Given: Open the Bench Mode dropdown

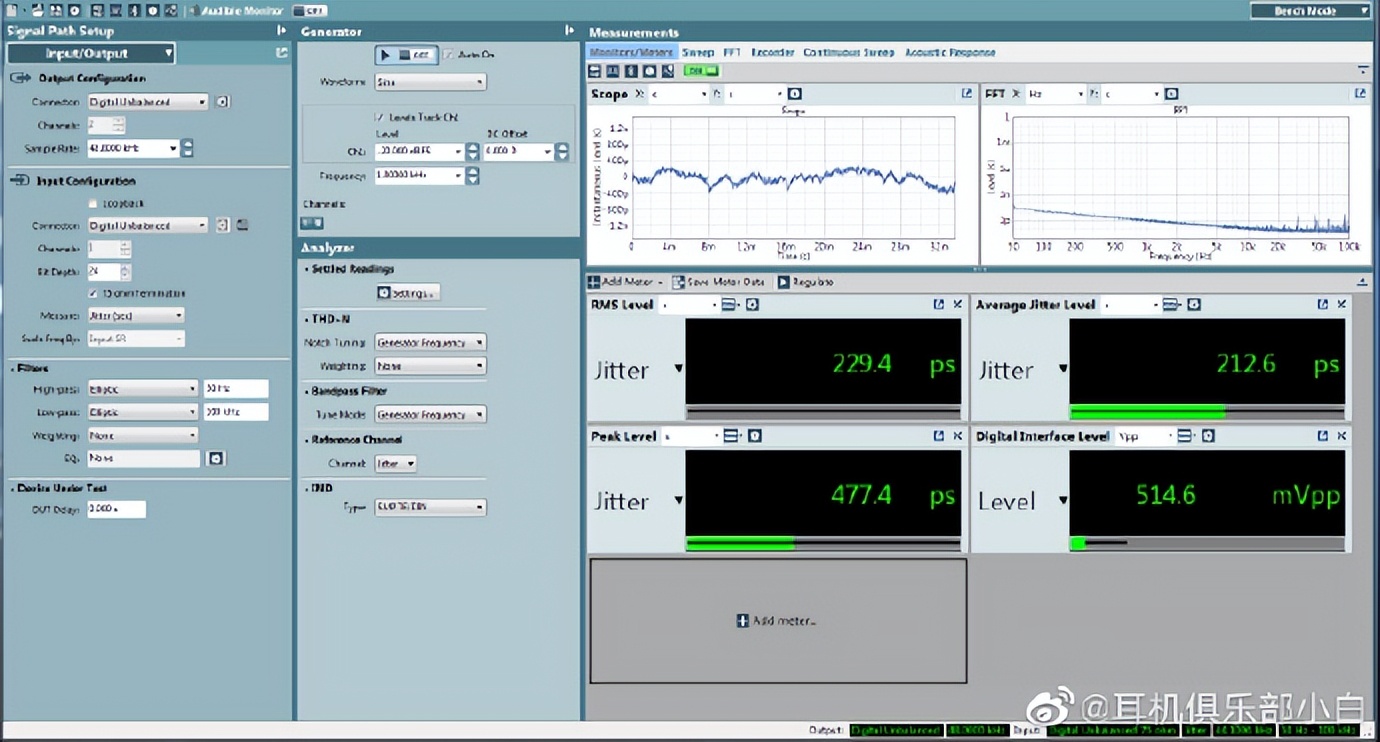Looking at the screenshot, I should click(x=1309, y=11).
